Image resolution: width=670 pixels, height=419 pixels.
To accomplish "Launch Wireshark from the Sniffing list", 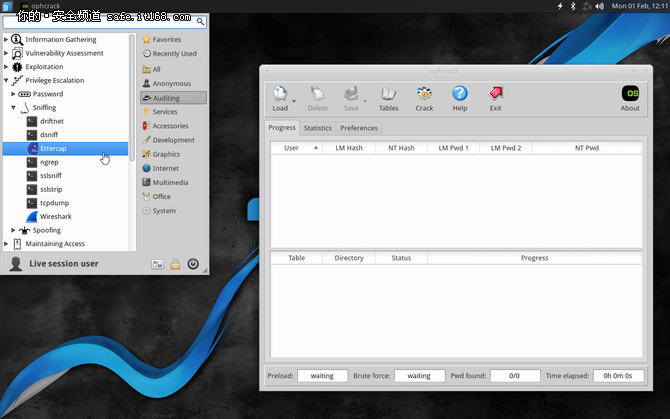I will coord(55,216).
